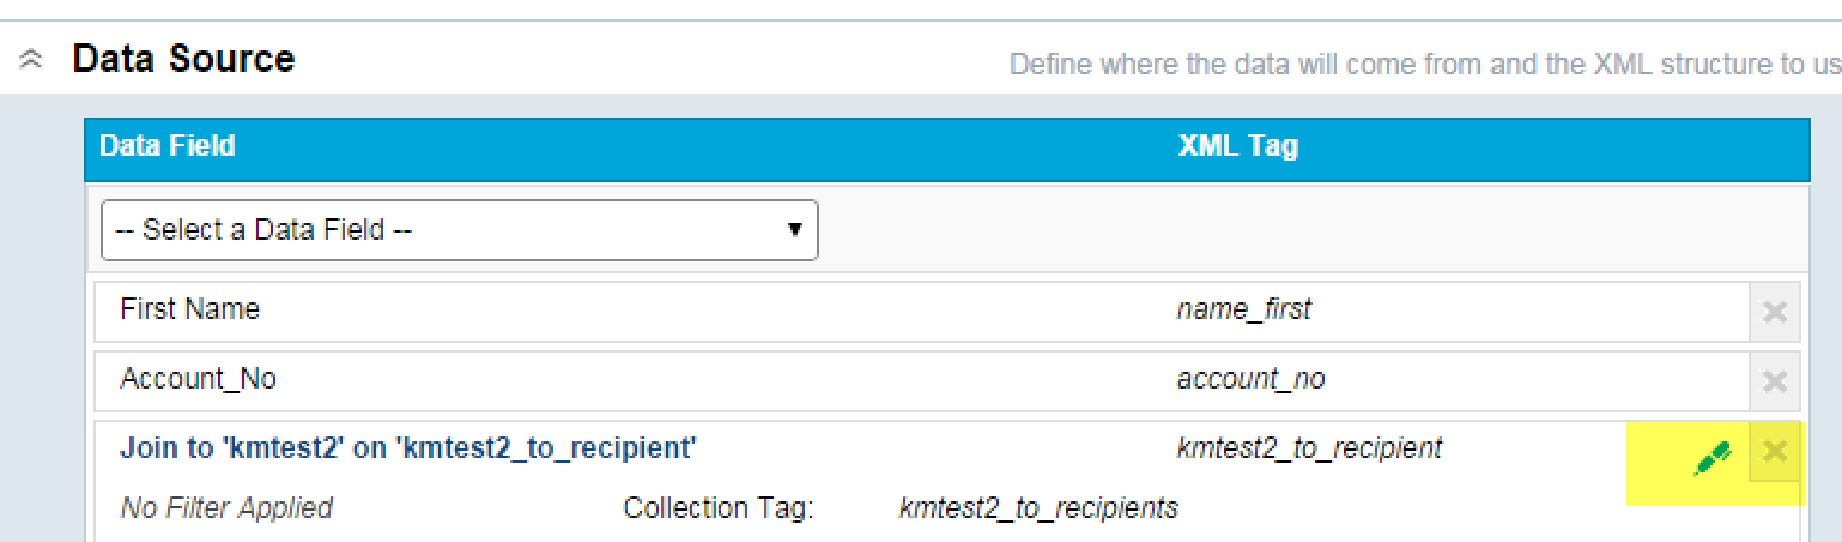Click the name_first XML tag
Image resolution: width=1842 pixels, height=542 pixels.
pos(1243,310)
